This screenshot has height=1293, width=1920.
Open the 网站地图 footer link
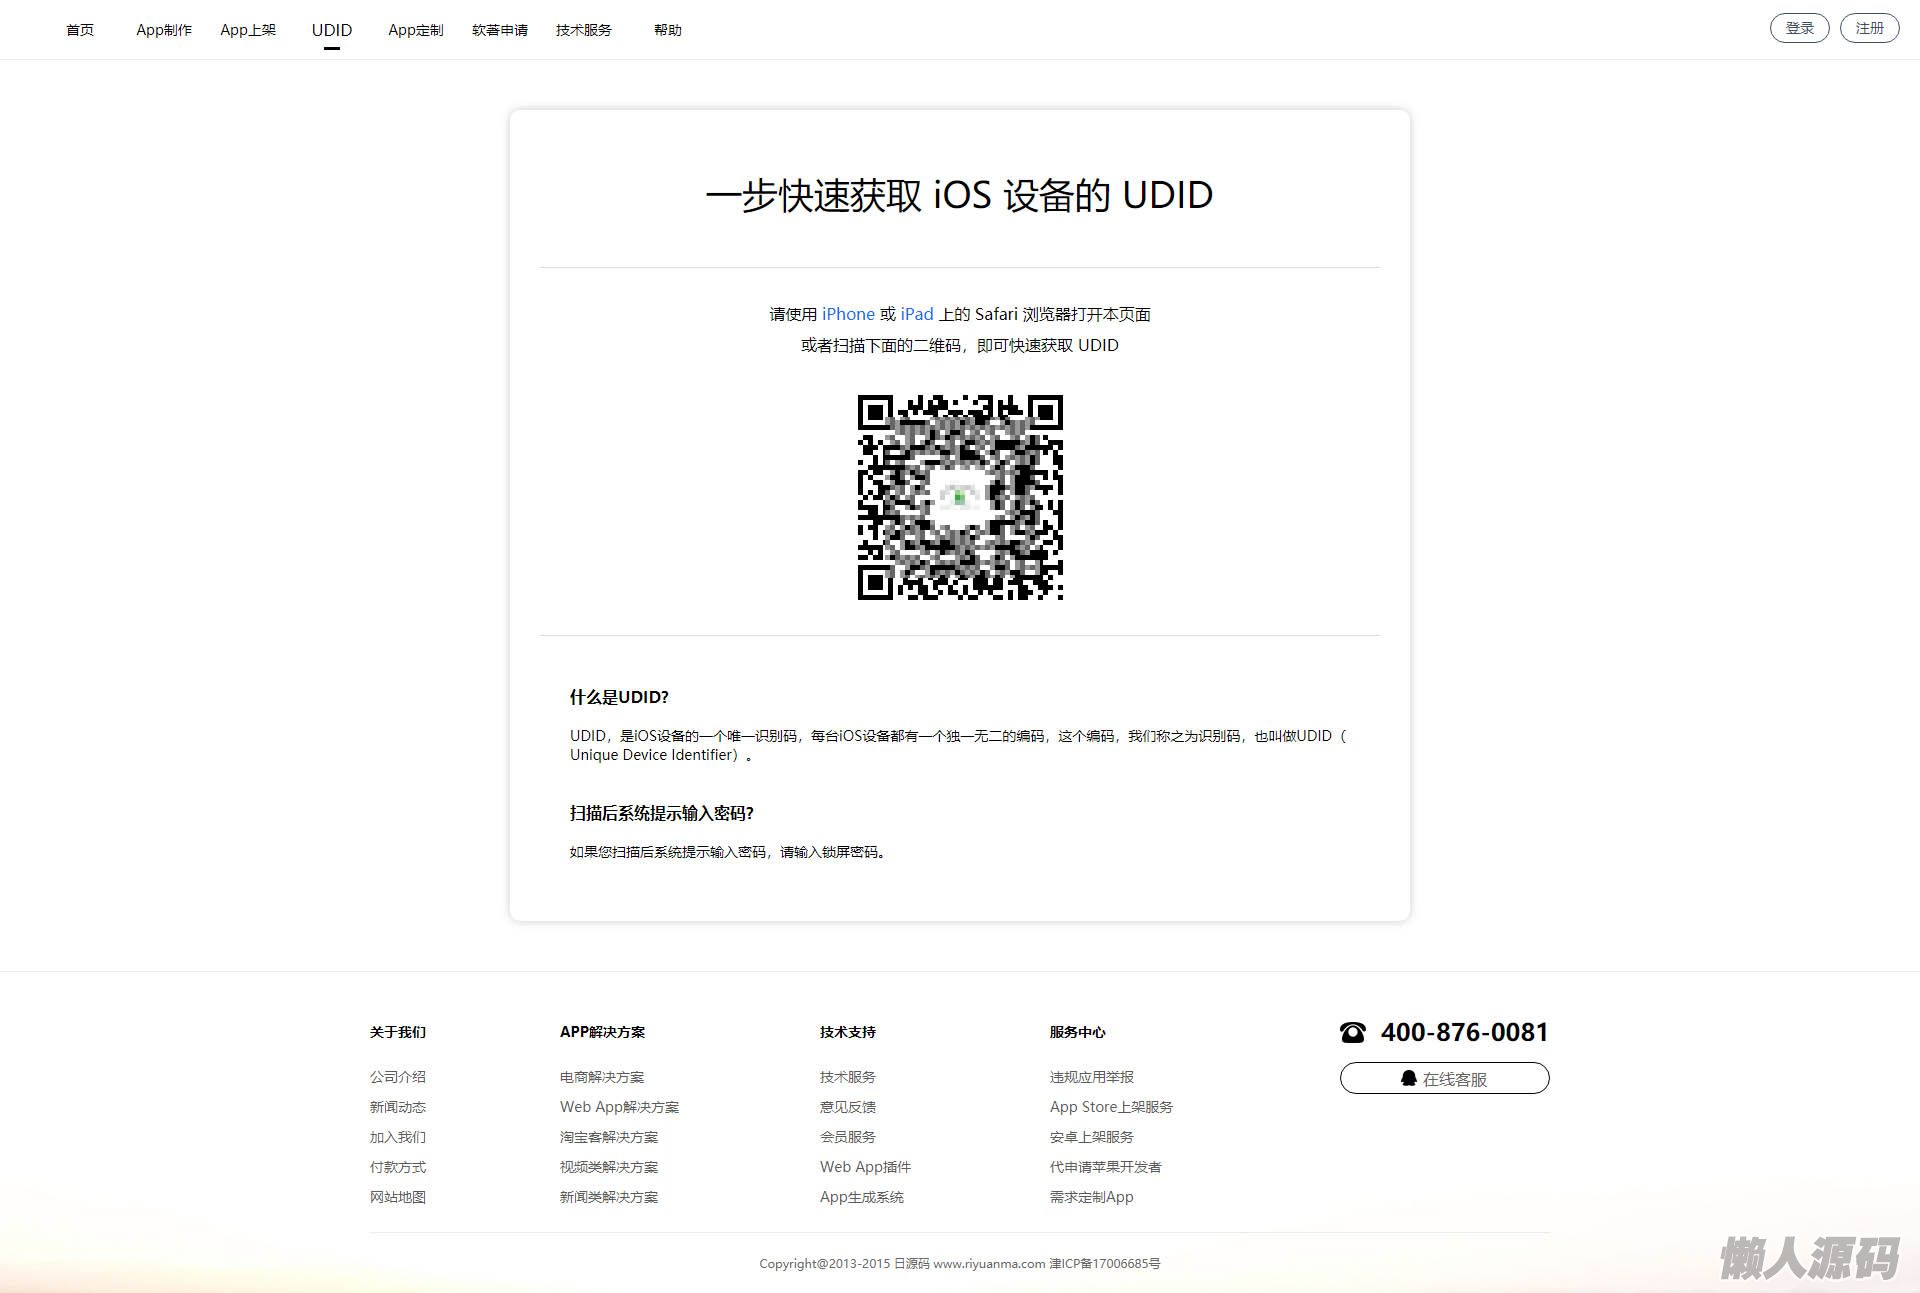click(398, 1197)
